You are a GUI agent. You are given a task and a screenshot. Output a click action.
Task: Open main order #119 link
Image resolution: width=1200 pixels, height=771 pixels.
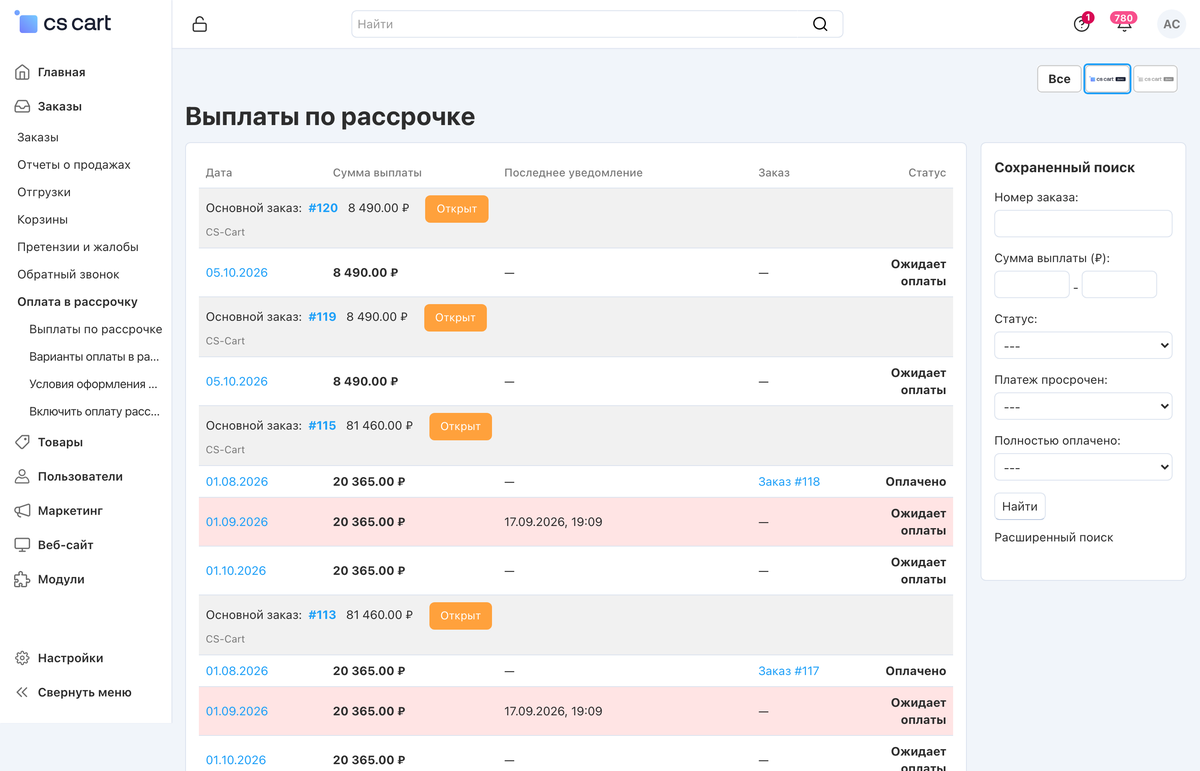point(322,317)
